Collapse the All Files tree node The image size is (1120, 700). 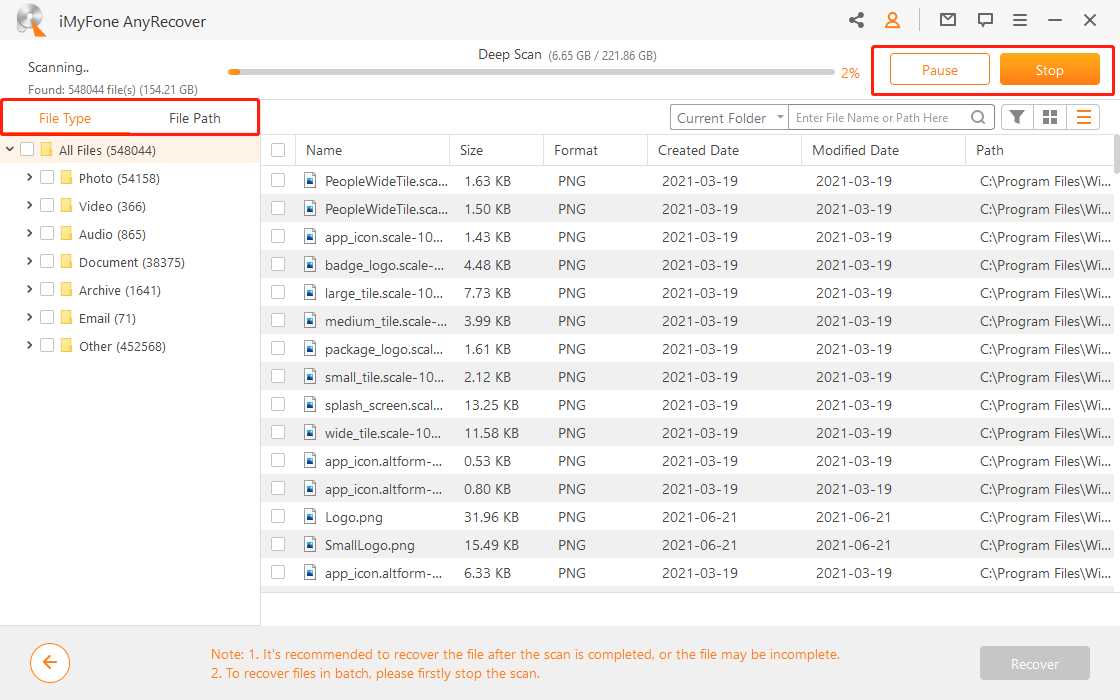10,149
